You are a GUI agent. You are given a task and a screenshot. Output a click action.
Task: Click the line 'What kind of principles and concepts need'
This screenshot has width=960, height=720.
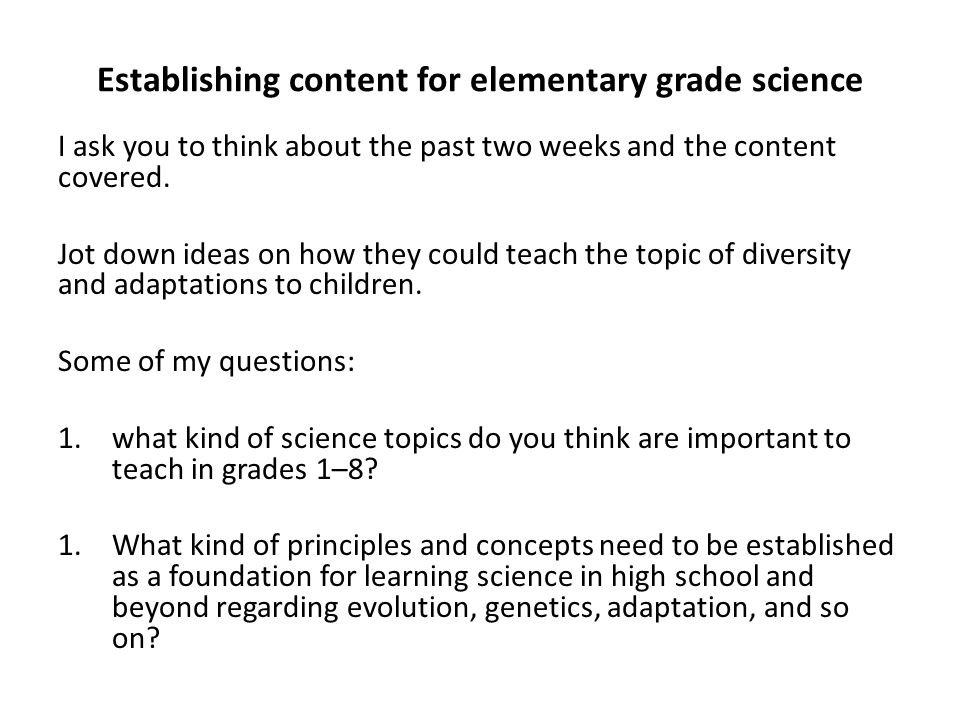coord(503,546)
